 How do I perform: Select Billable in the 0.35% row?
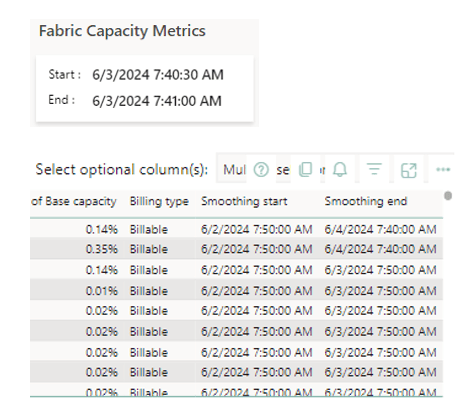click(x=149, y=249)
